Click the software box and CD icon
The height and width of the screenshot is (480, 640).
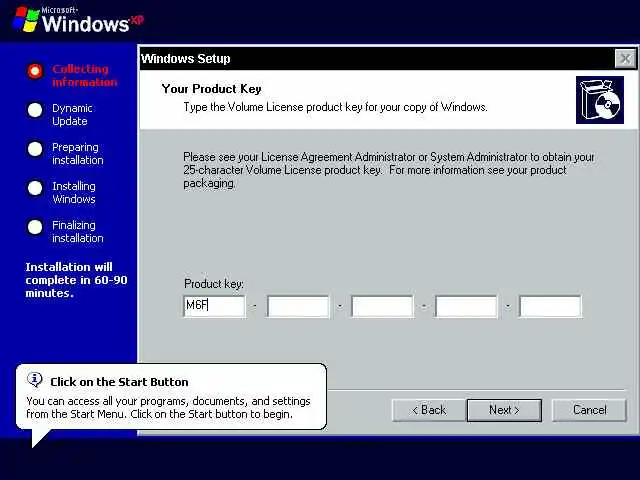point(600,100)
